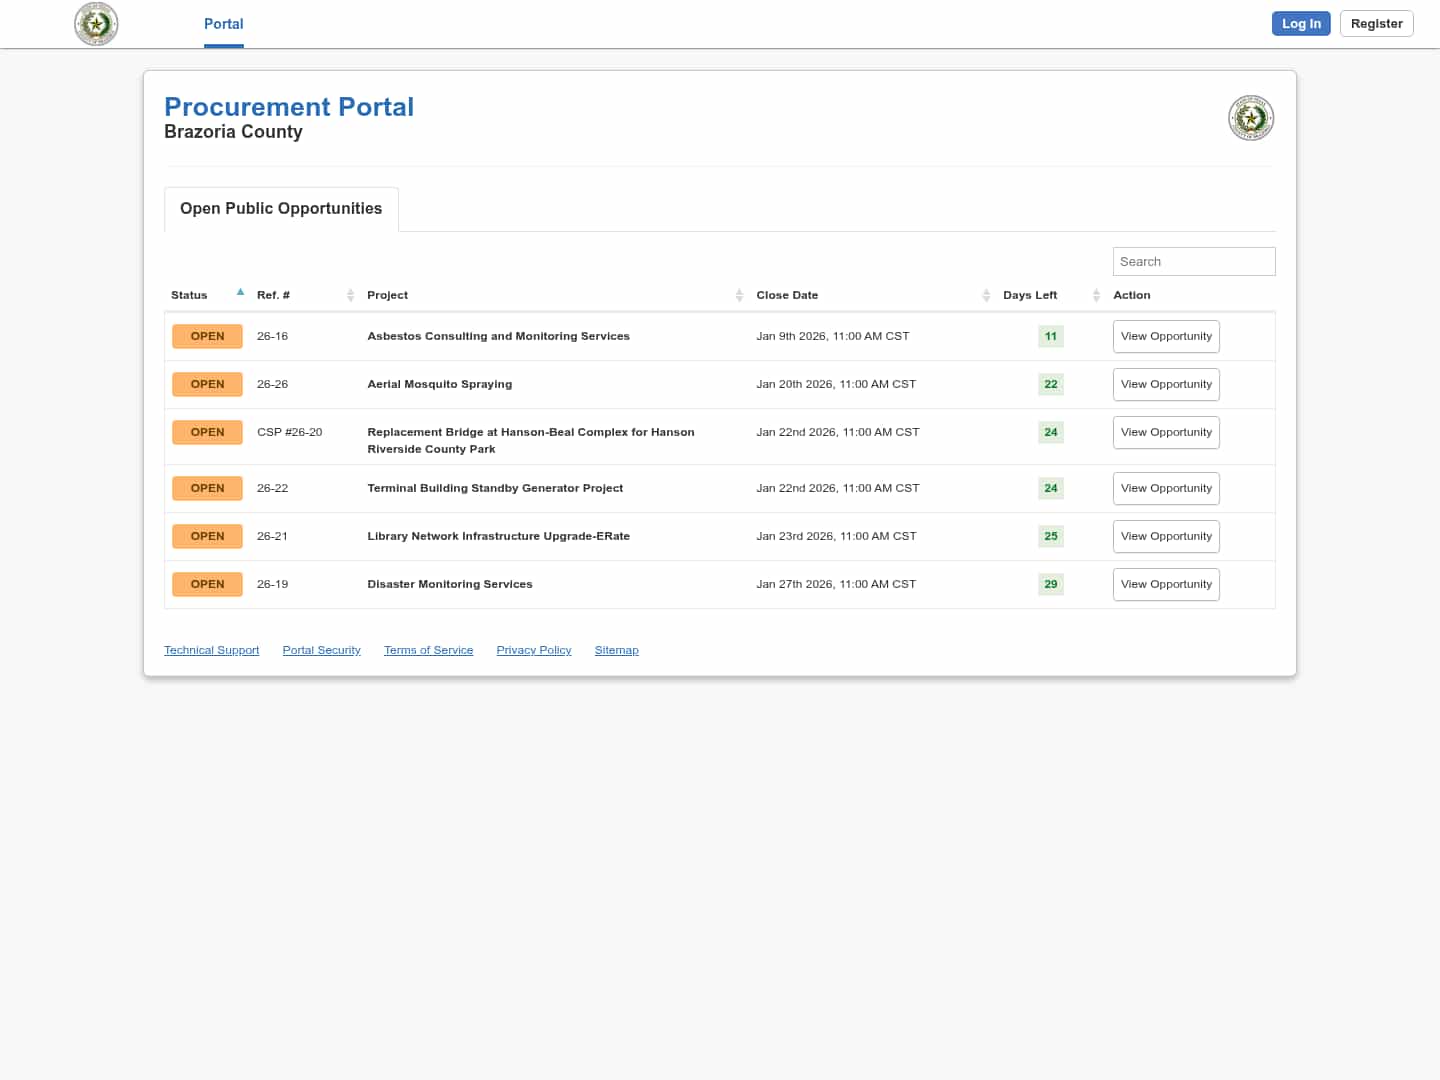This screenshot has width=1440, height=1080.
Task: Open the Technical Support link
Action: (x=211, y=650)
